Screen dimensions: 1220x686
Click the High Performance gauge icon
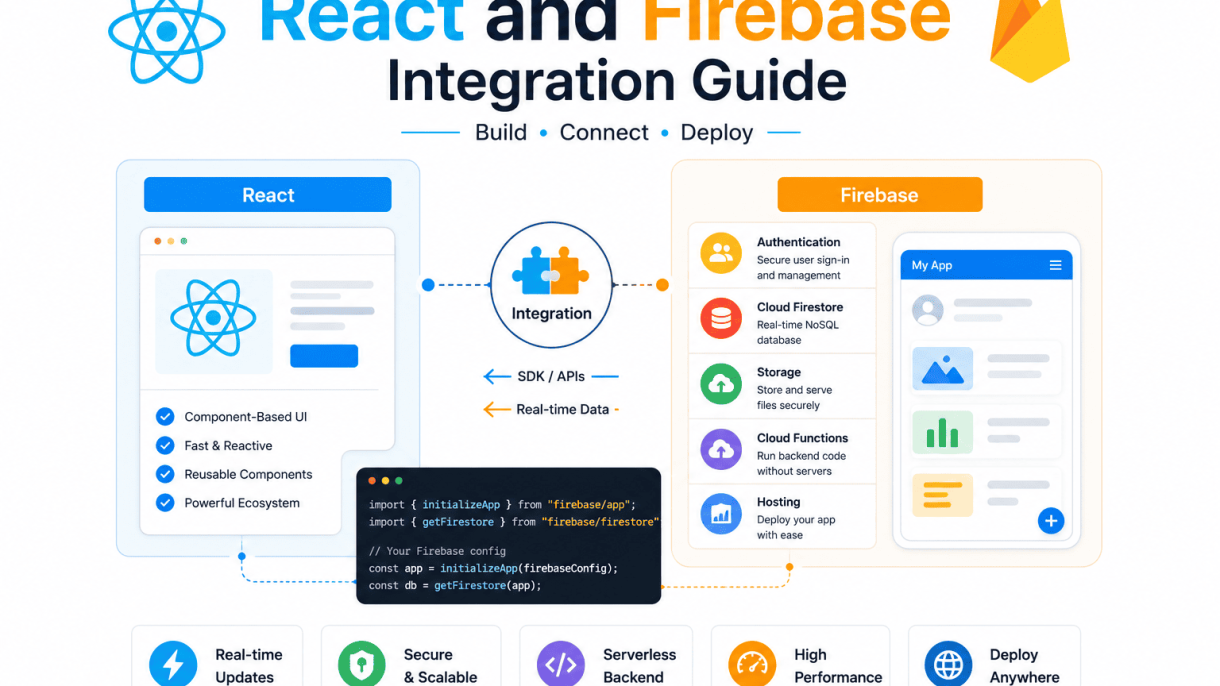click(752, 665)
